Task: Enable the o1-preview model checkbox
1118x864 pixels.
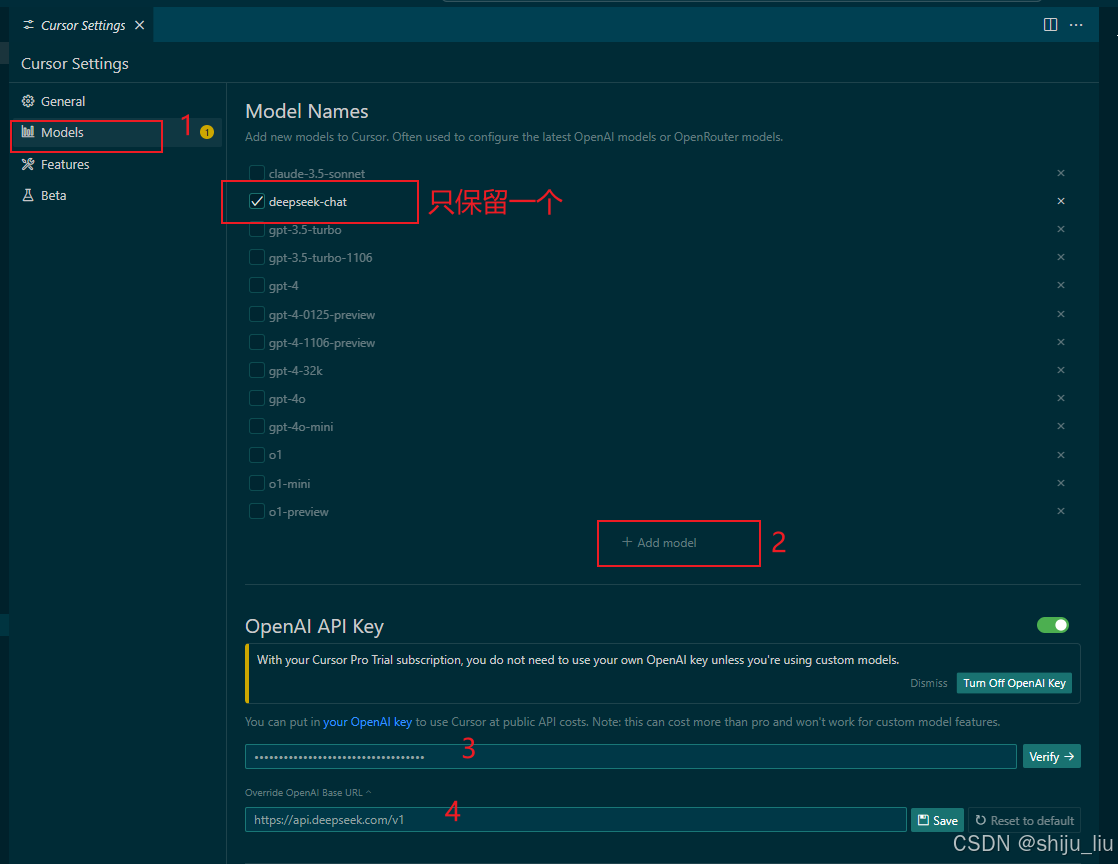Action: click(x=257, y=512)
